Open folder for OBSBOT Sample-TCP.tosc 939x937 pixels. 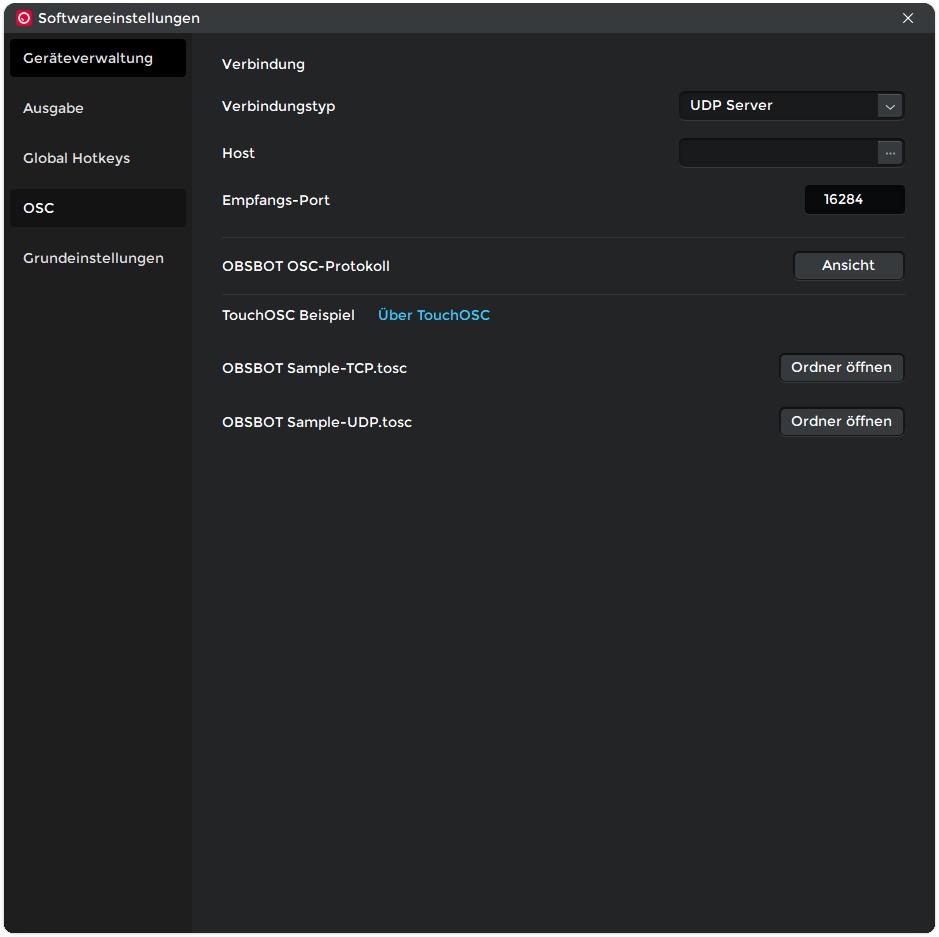coord(841,368)
